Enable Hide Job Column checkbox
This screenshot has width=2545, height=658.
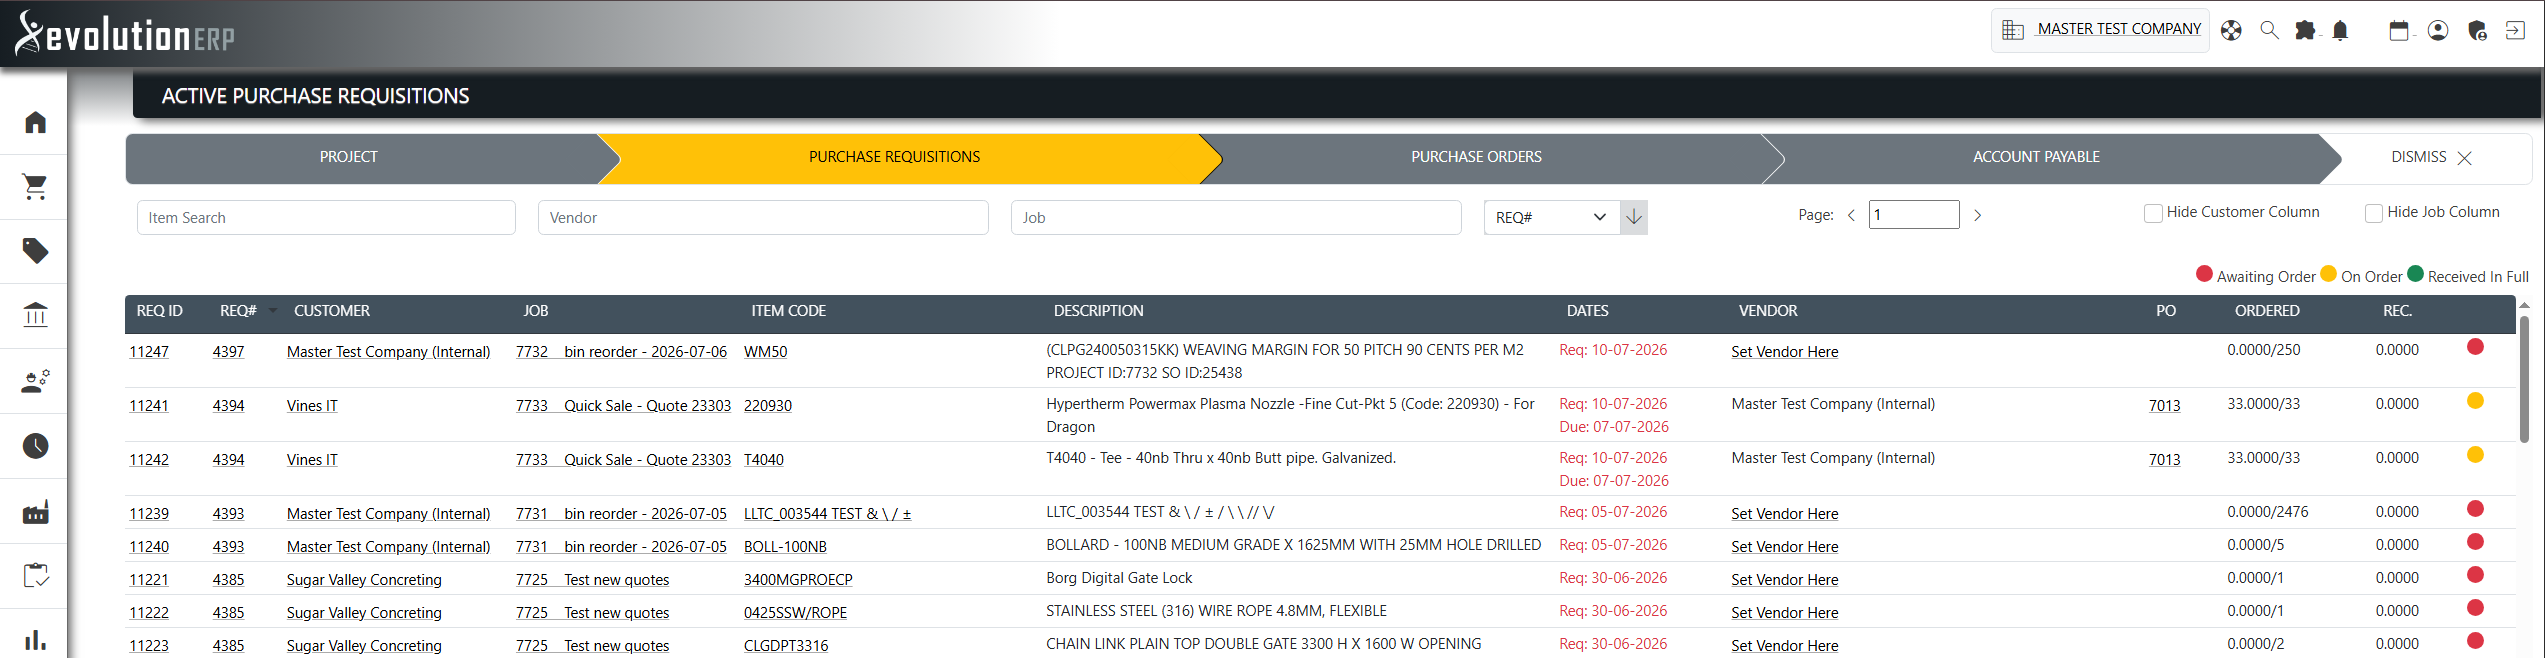coord(2373,213)
